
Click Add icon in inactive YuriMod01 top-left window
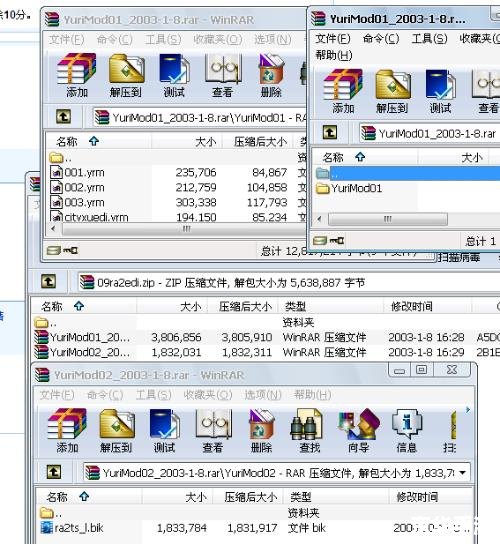tap(77, 75)
